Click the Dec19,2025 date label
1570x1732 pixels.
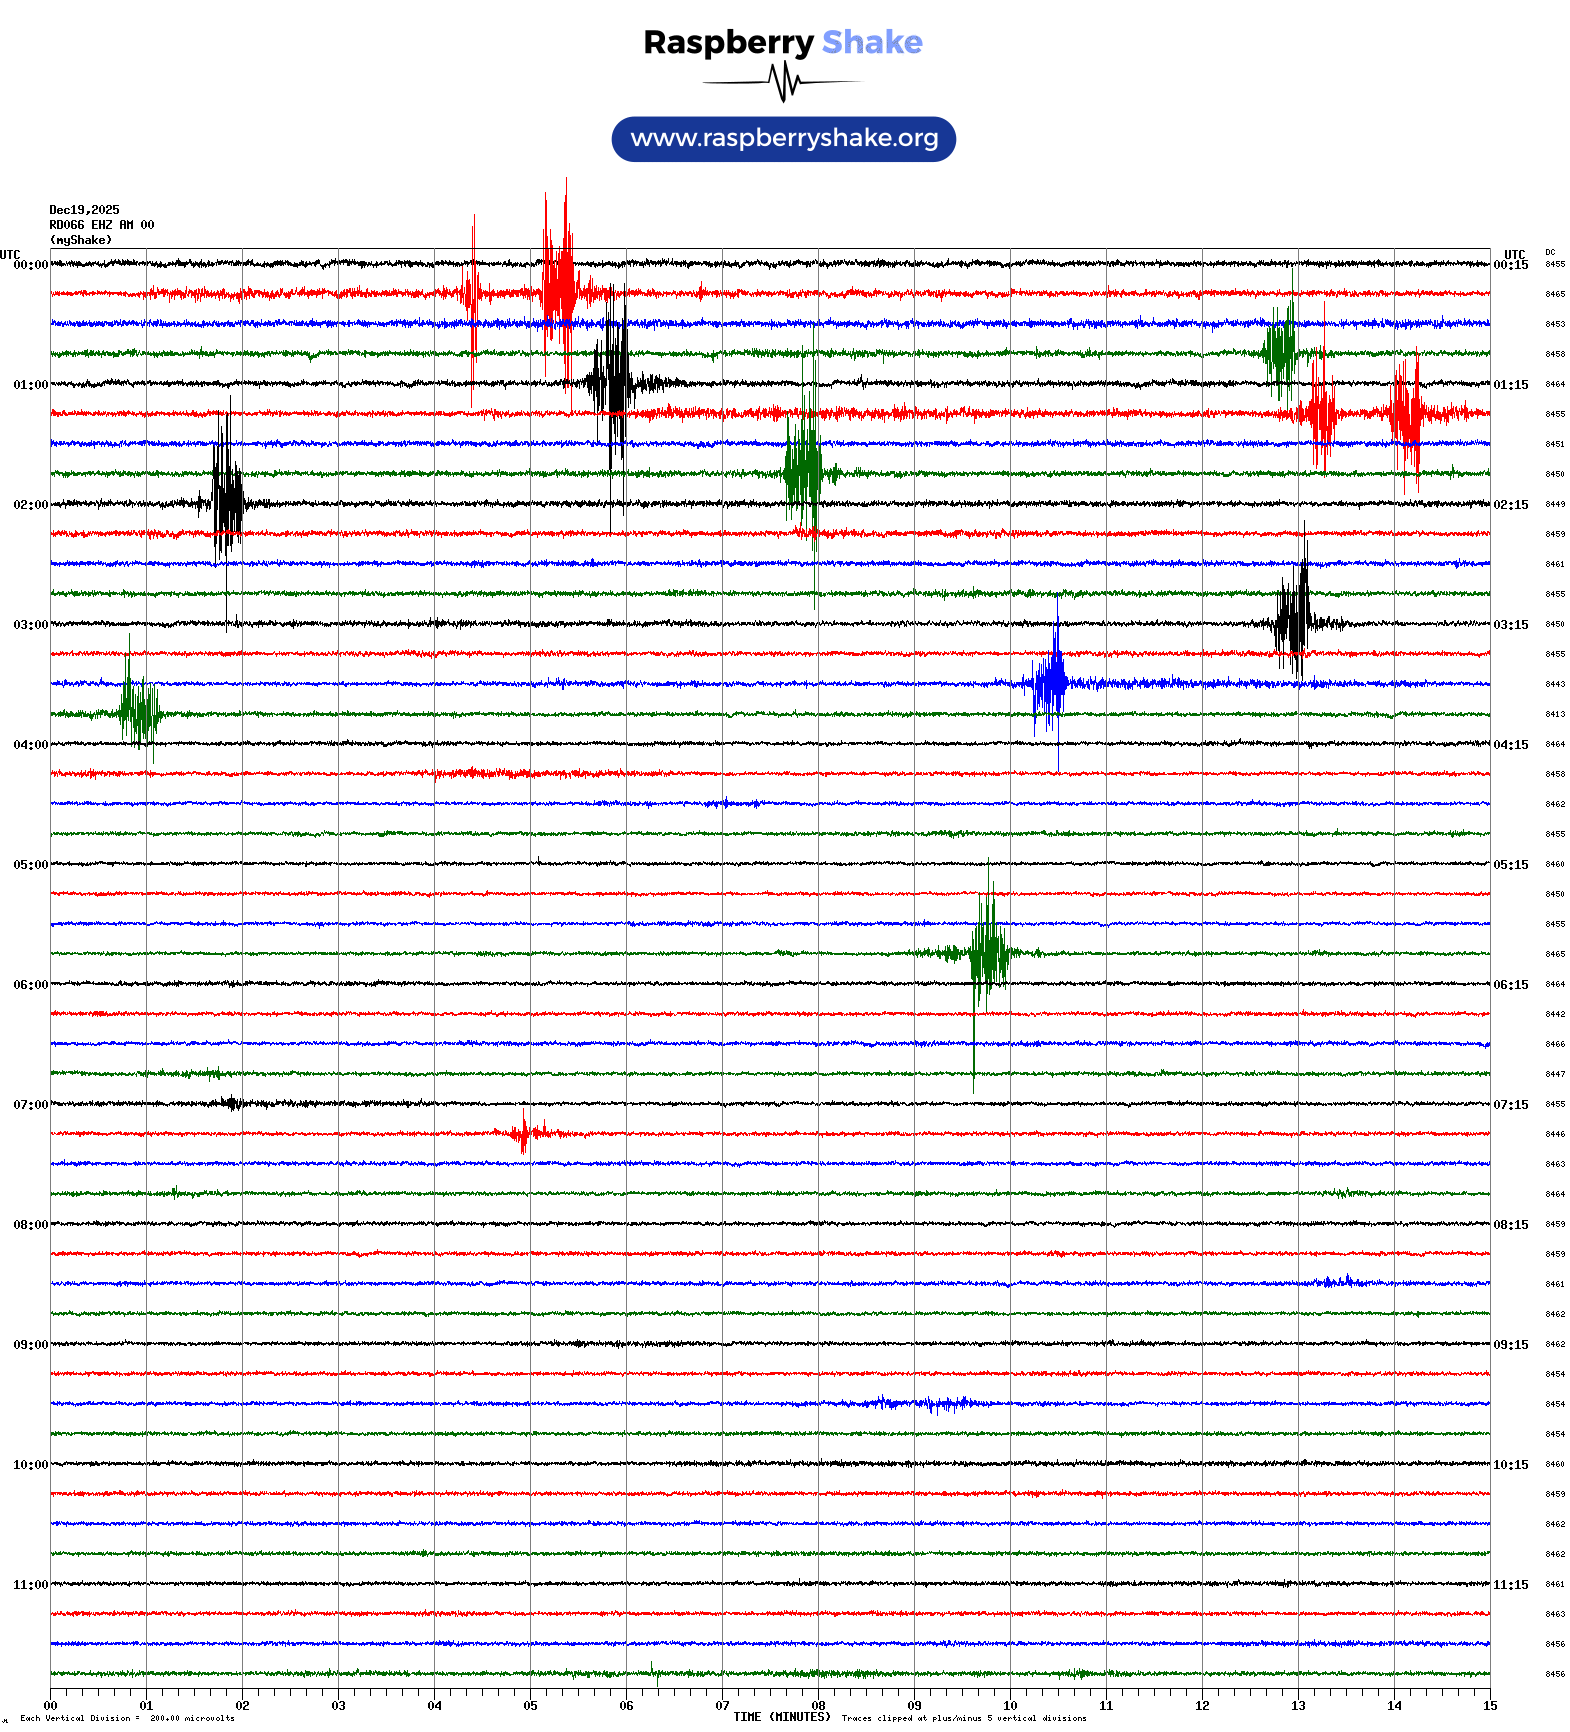pyautogui.click(x=84, y=210)
